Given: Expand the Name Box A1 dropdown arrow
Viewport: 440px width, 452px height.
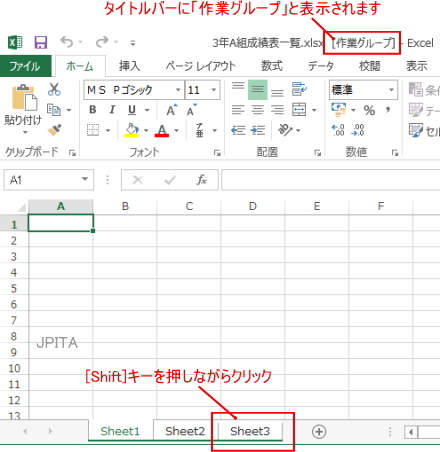Looking at the screenshot, I should coord(85,179).
